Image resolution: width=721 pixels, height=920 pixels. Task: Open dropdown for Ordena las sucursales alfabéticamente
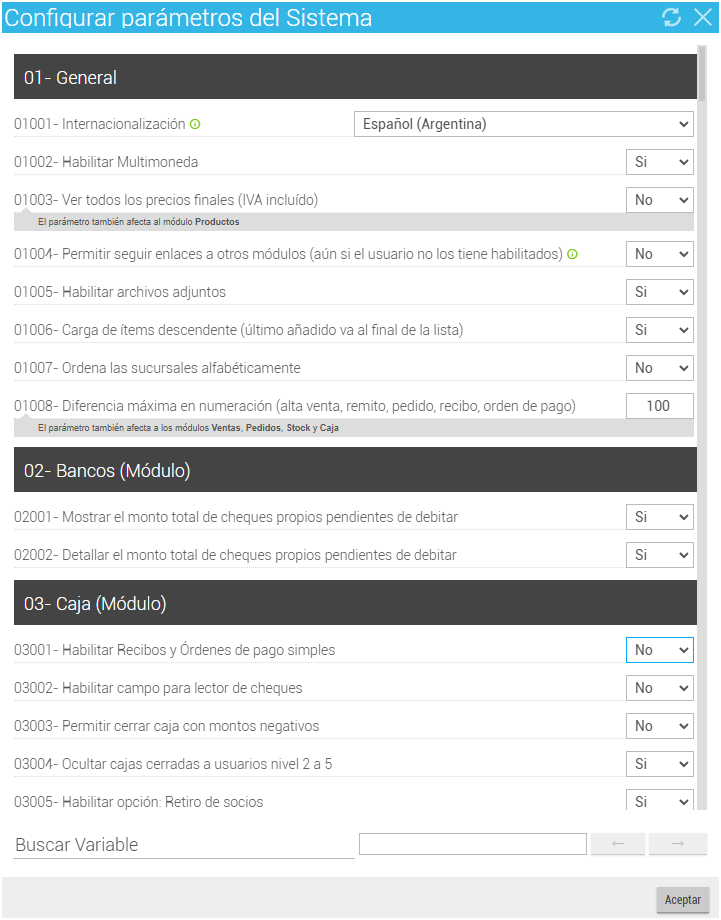(660, 368)
